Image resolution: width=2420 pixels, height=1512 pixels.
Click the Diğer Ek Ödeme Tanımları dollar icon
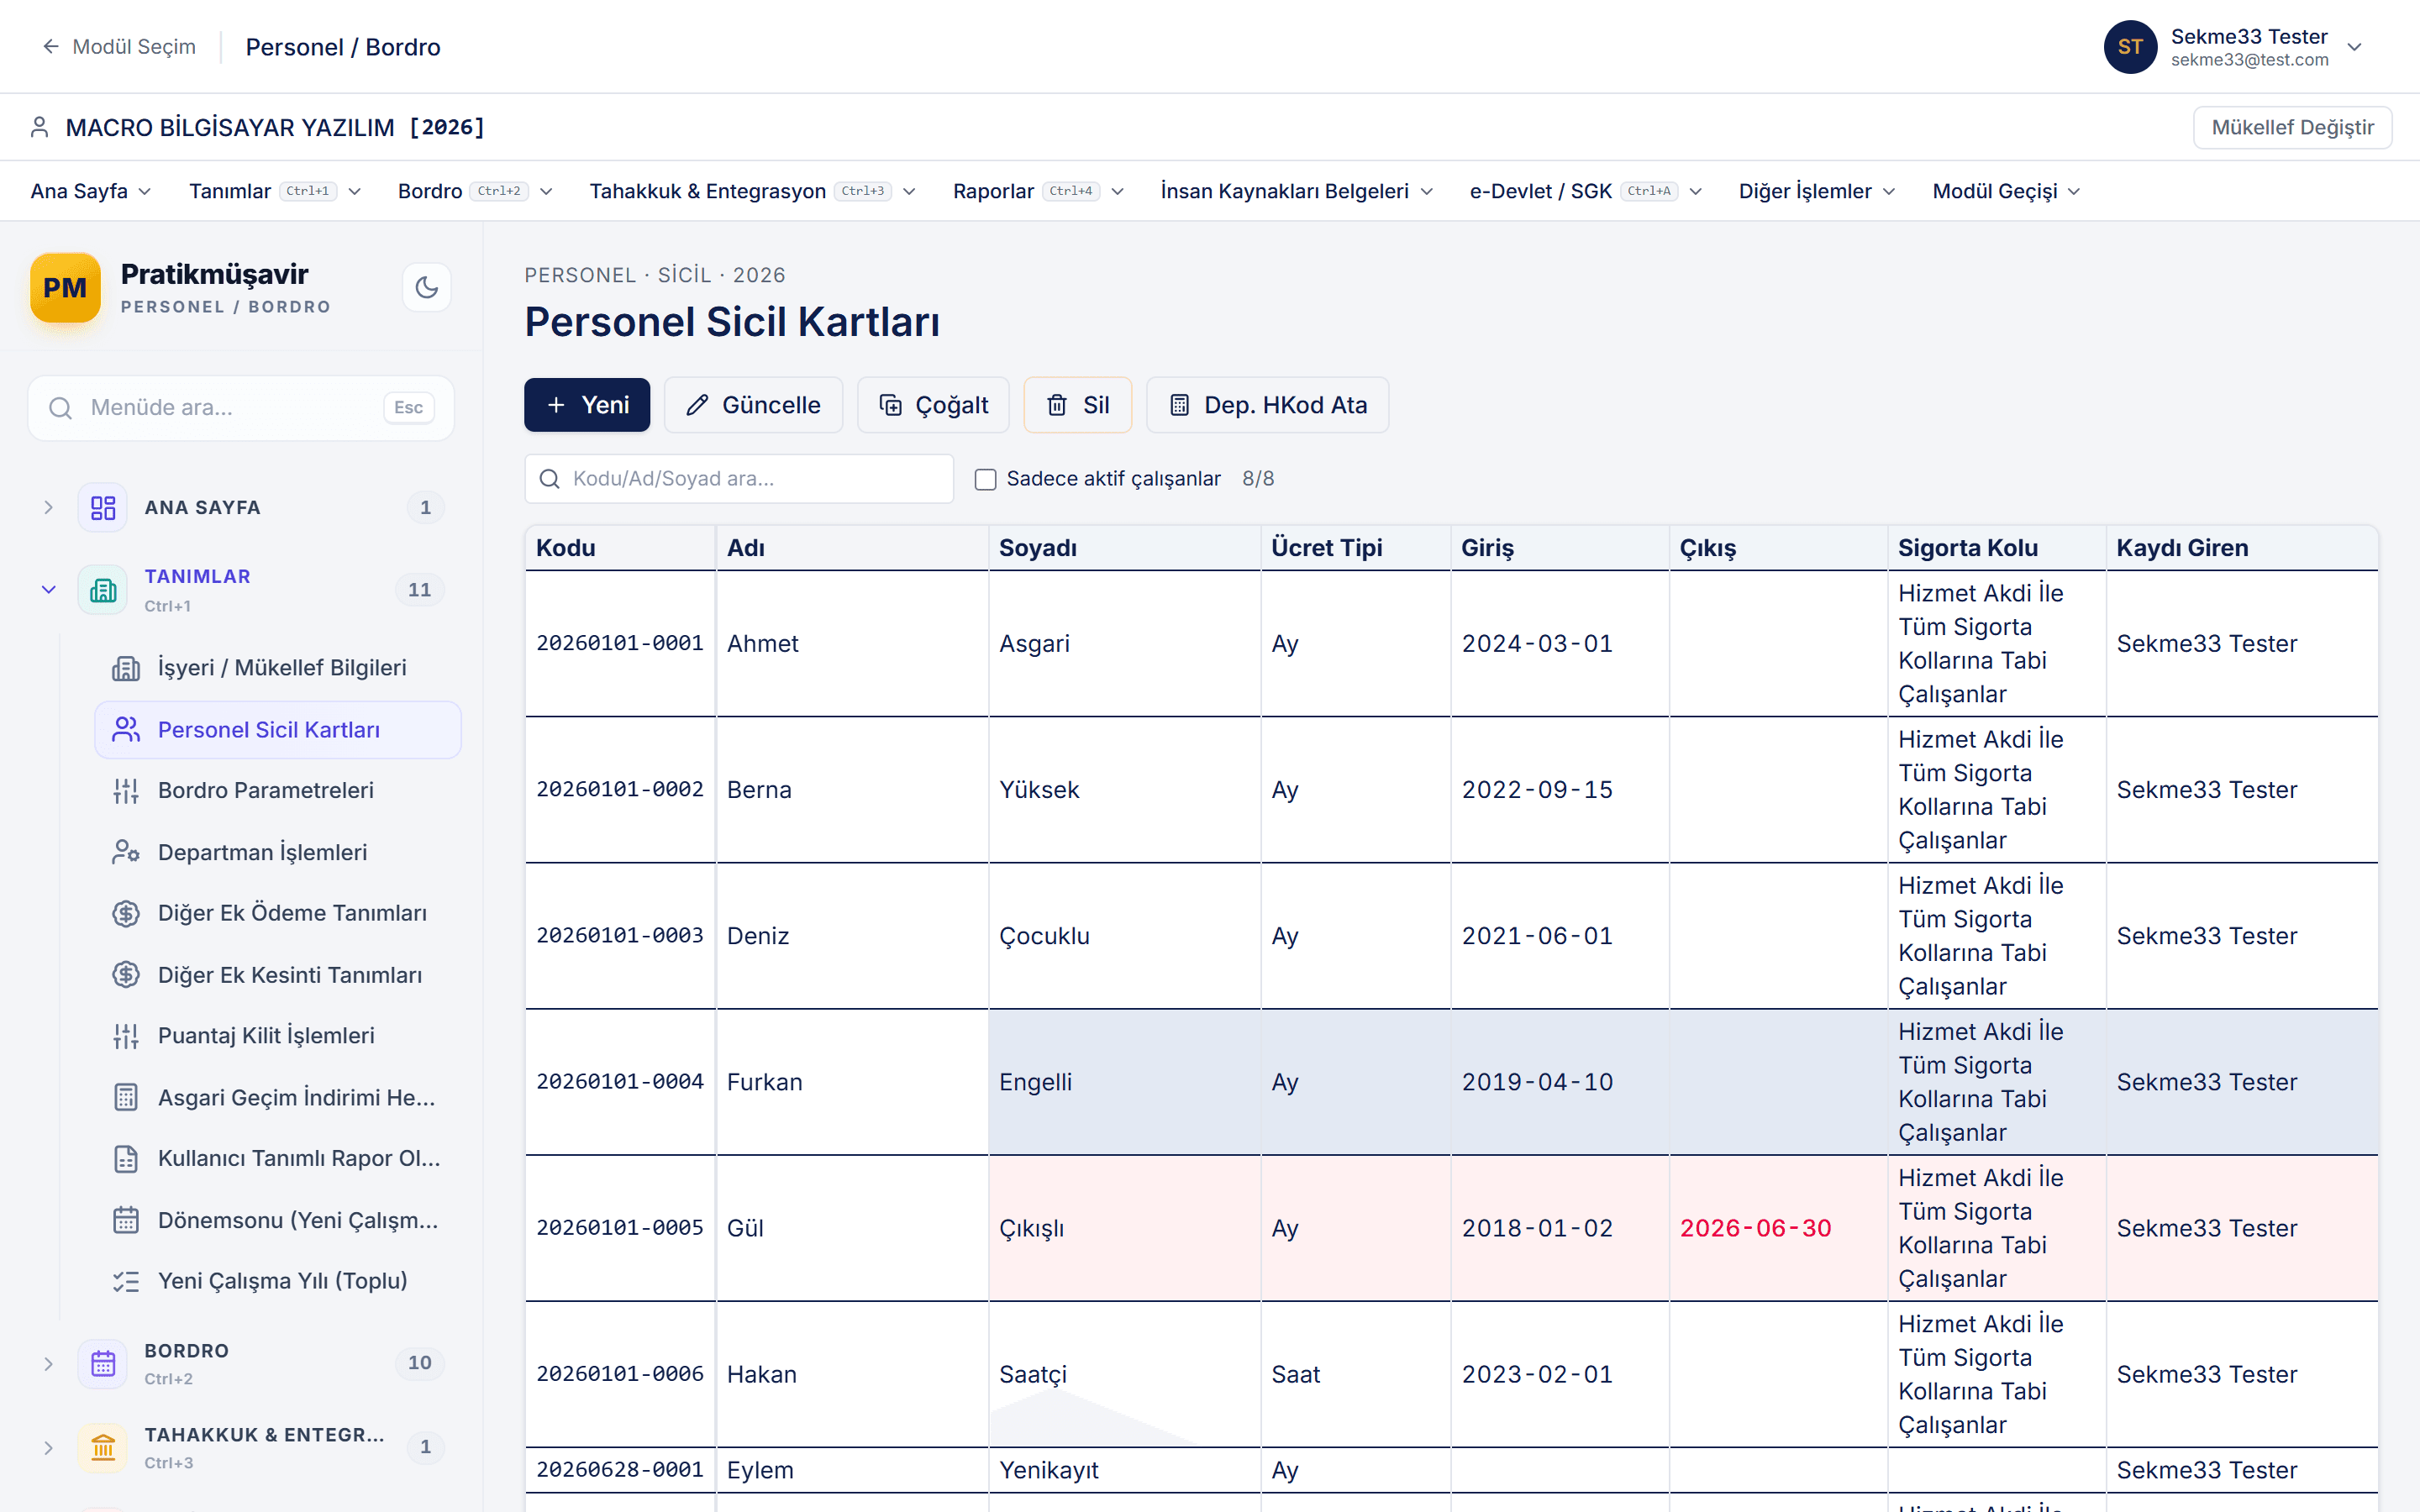coord(126,913)
